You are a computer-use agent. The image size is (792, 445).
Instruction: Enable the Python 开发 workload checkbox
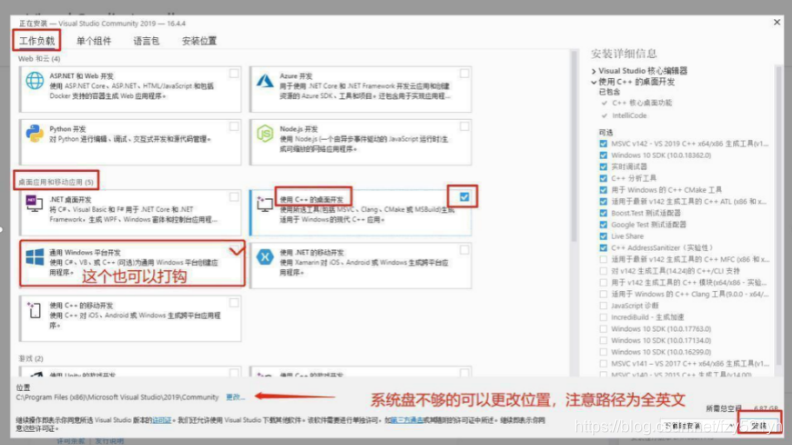pyautogui.click(x=234, y=127)
